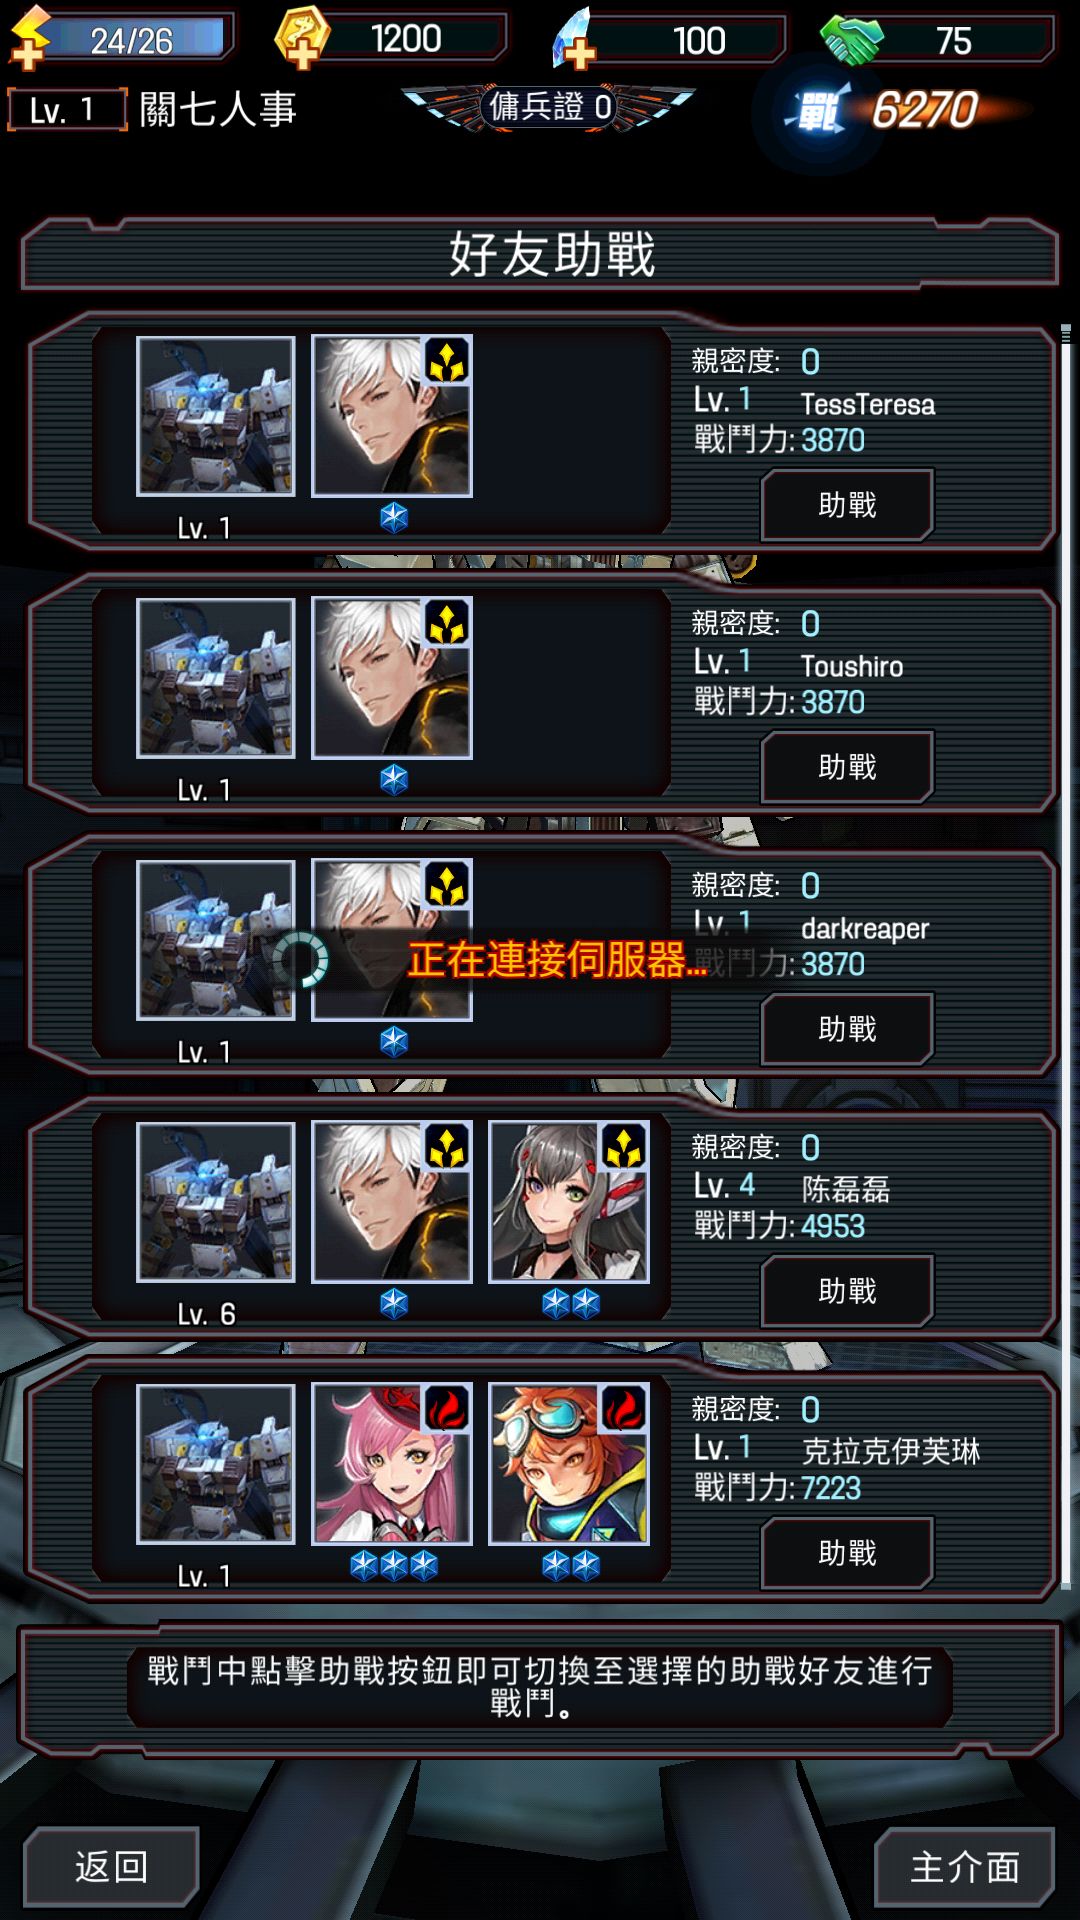This screenshot has width=1080, height=1920.
Task: Open the 主介面 main interface
Action: coord(965,1867)
